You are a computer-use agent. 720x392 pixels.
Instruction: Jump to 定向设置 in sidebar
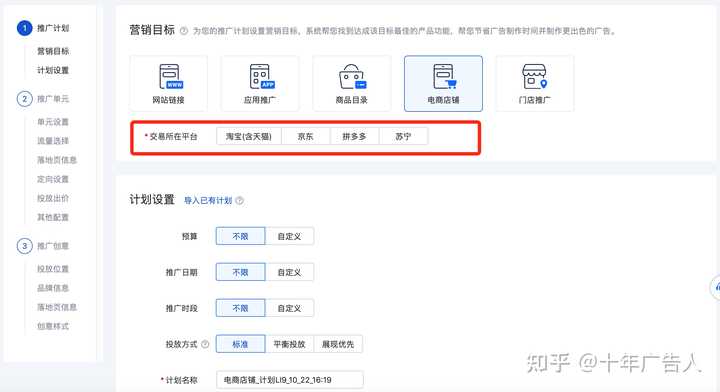tap(53, 179)
